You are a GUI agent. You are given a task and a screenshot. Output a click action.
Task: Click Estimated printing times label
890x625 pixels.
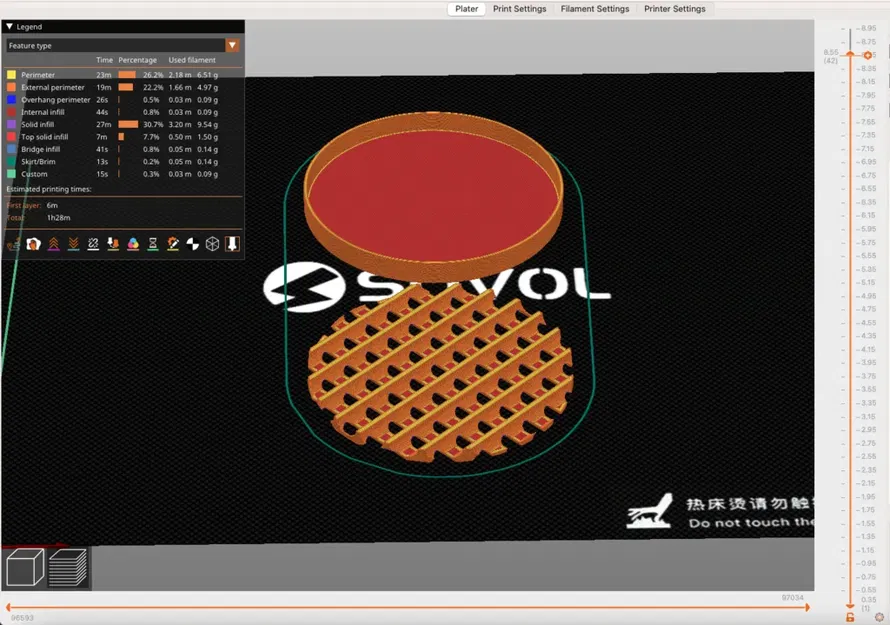(49, 189)
